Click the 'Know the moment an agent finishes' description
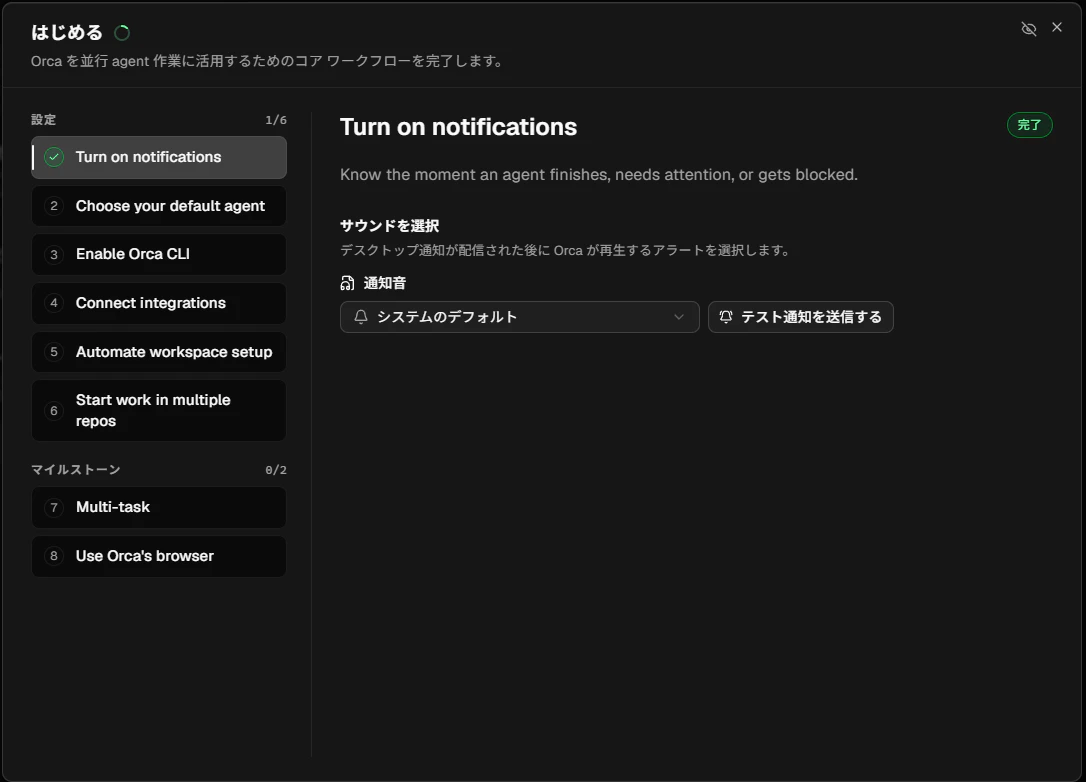The image size is (1086, 782). [x=598, y=175]
